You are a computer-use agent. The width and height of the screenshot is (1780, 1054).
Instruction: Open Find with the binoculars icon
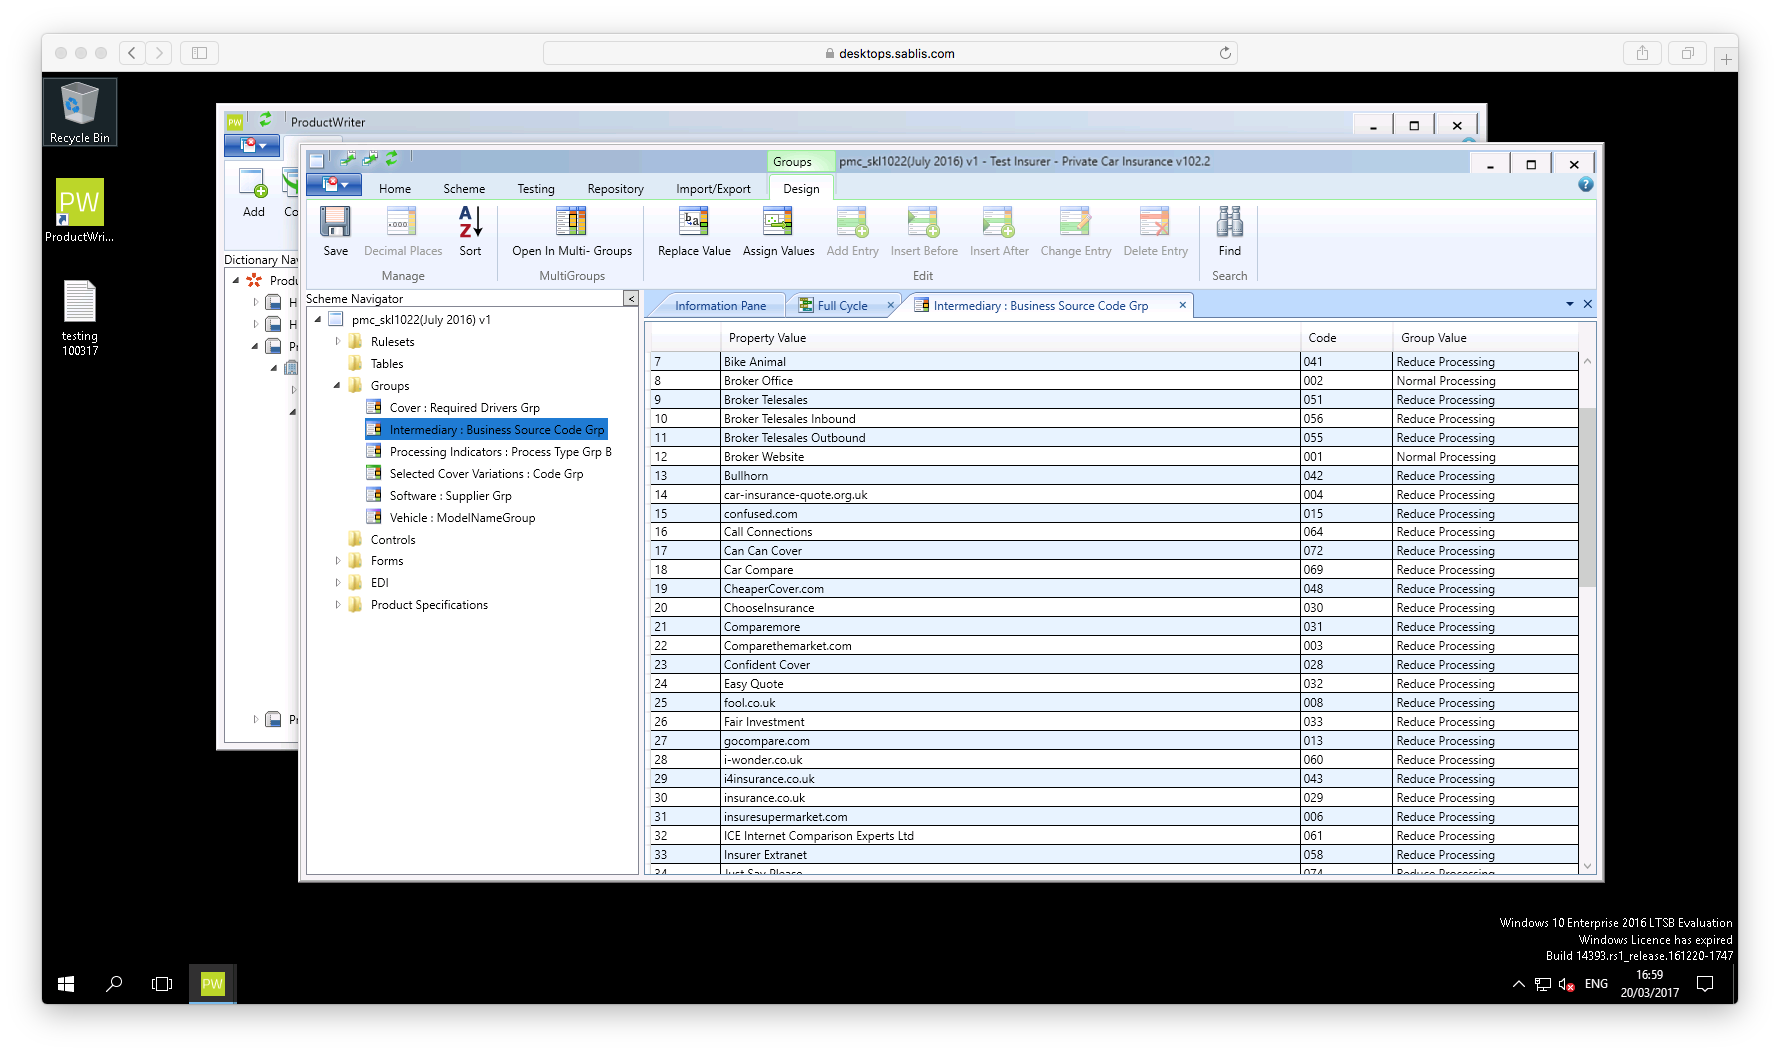click(1229, 222)
